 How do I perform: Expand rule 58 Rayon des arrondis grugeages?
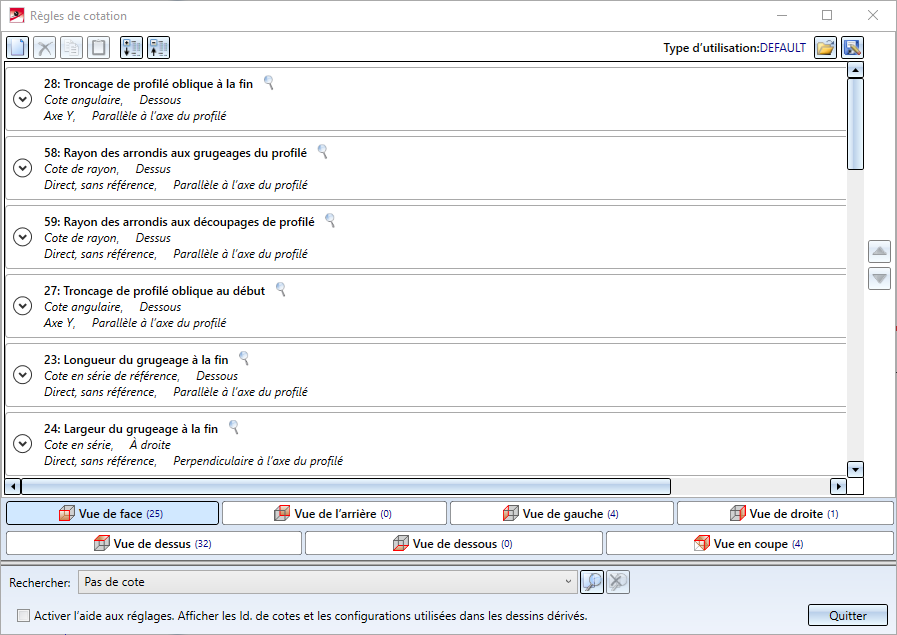(x=22, y=168)
